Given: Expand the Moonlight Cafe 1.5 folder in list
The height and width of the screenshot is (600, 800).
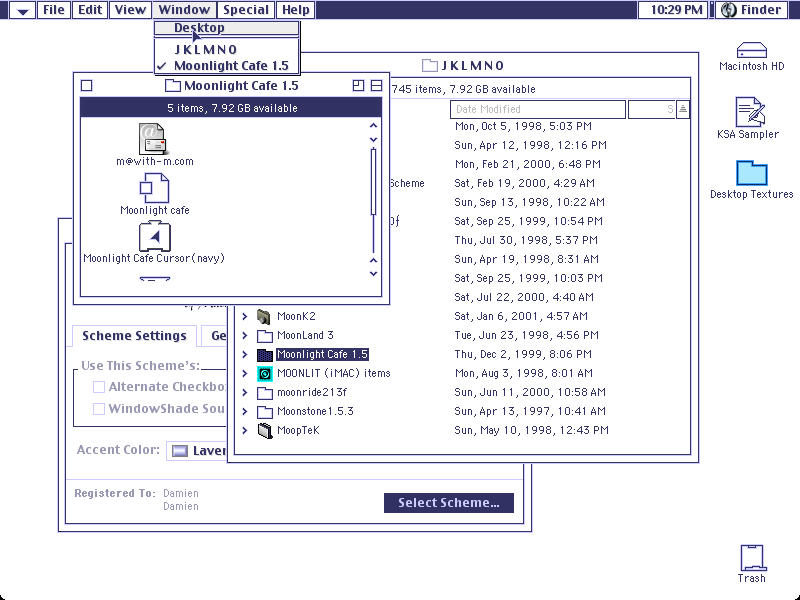Looking at the screenshot, I should click(245, 355).
